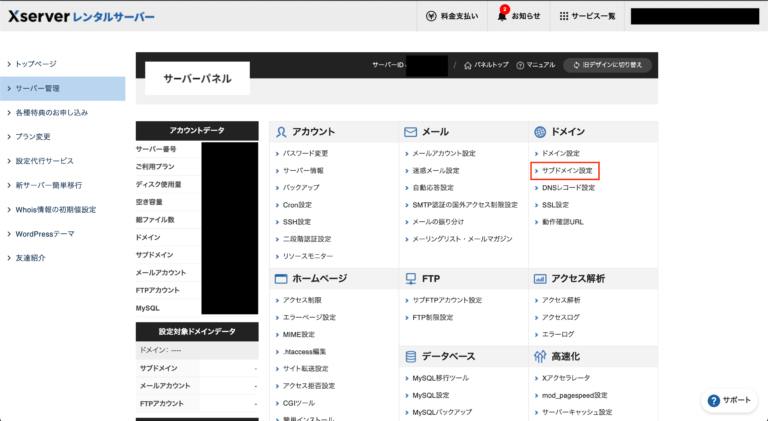768x421 pixels.
Task: Open the サービス一覧 grid icon
Action: (564, 17)
